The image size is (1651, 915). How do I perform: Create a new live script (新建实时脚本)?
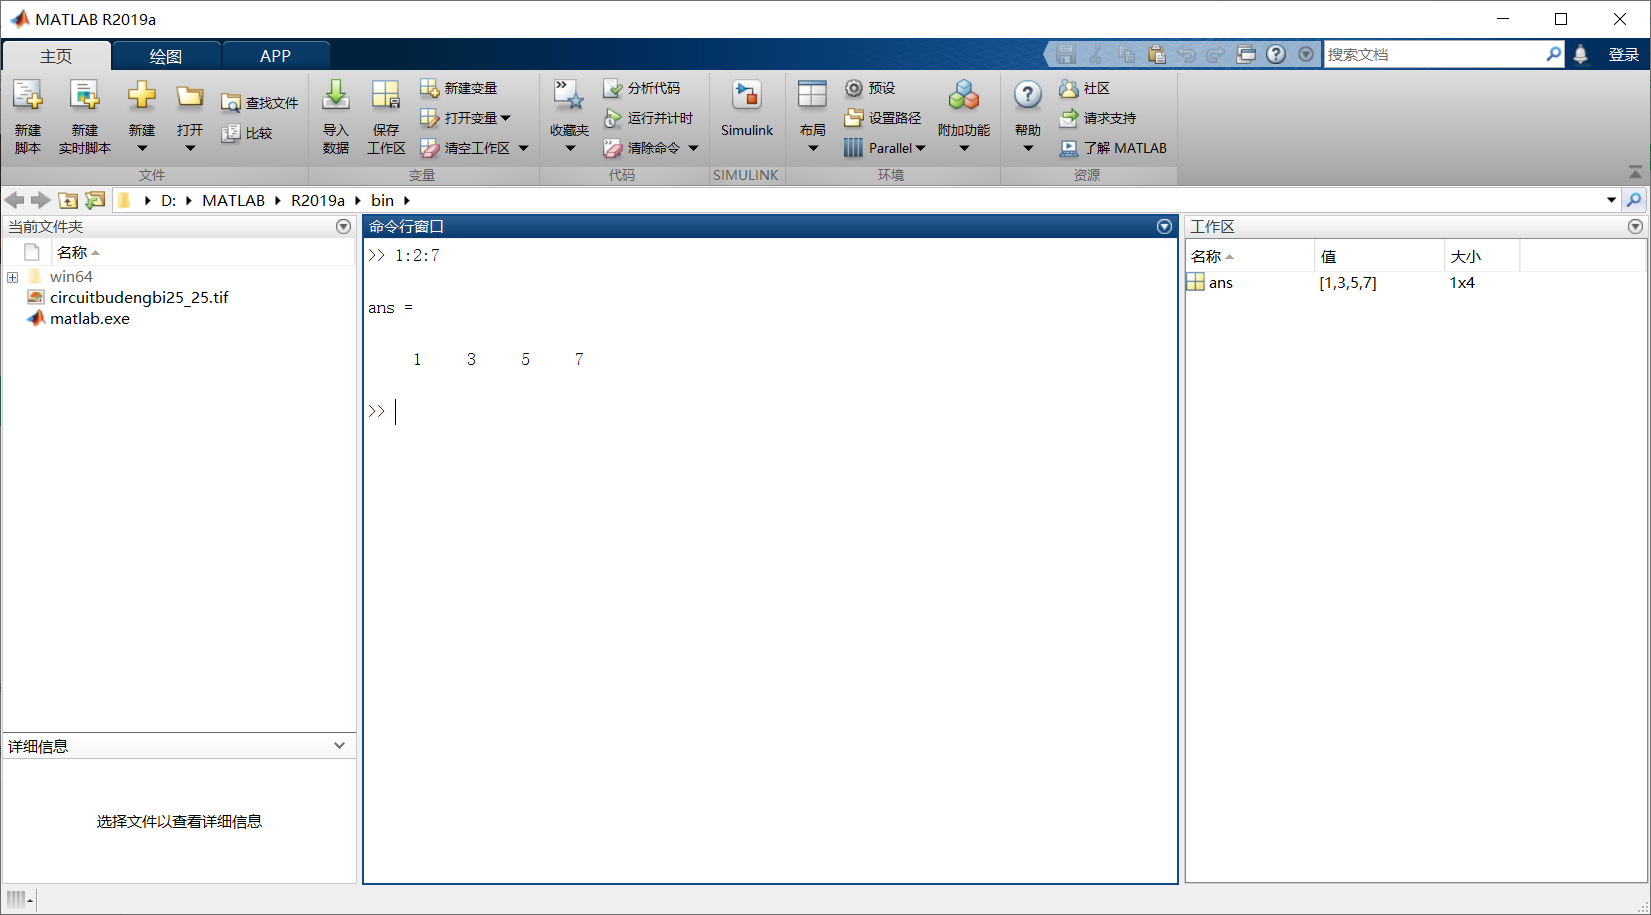coord(85,117)
